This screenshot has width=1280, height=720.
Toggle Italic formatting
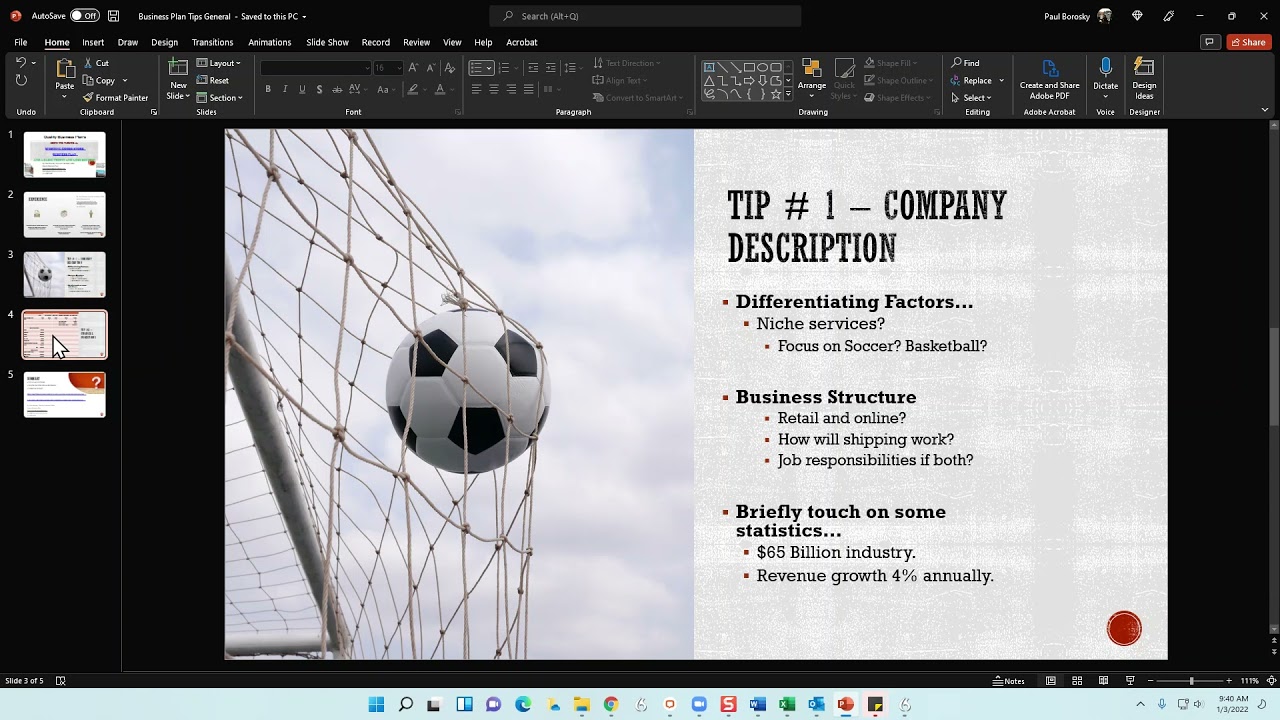[x=285, y=89]
